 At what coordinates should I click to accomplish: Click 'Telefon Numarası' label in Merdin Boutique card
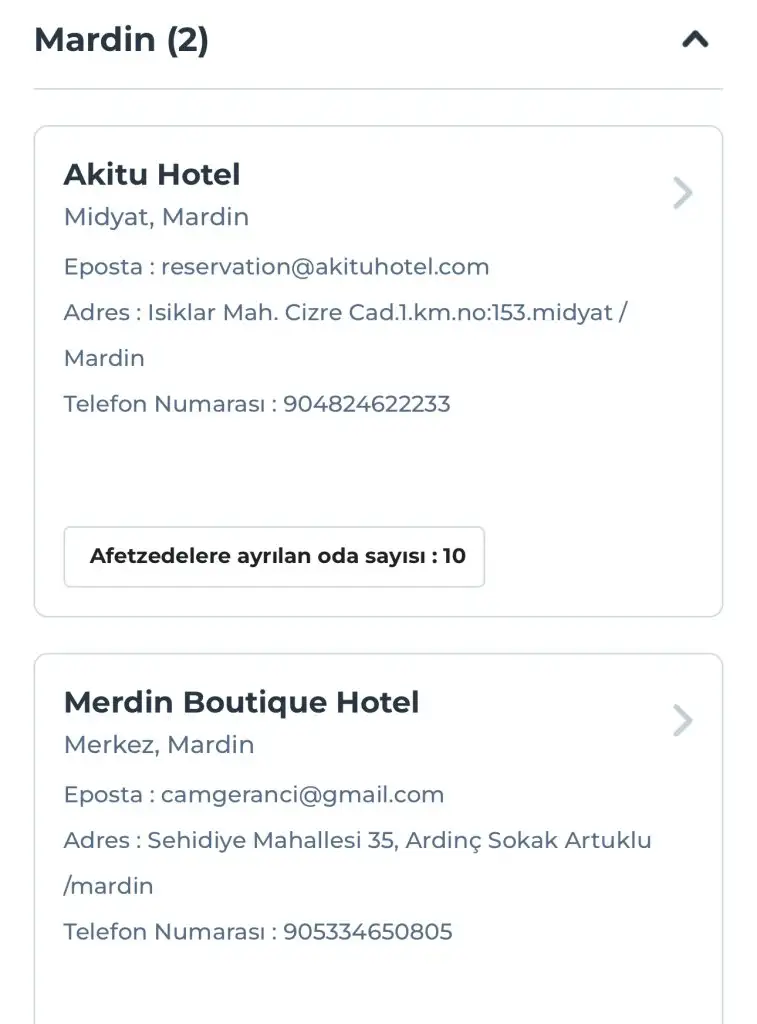tap(163, 932)
